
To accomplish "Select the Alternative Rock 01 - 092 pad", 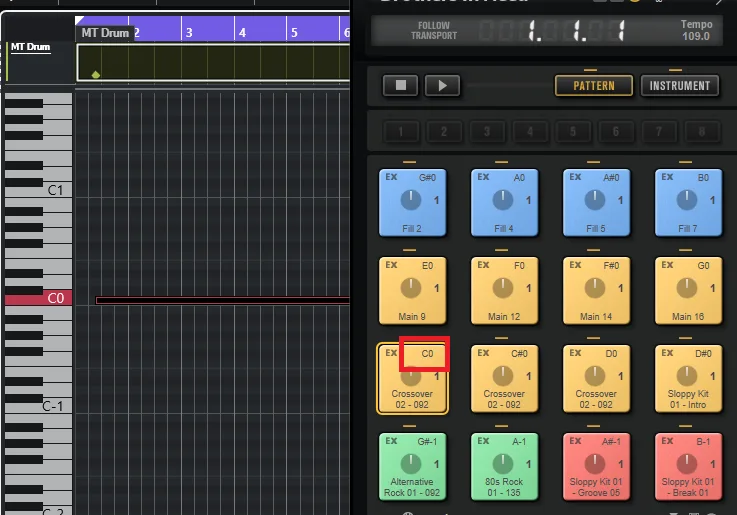I will [x=412, y=467].
